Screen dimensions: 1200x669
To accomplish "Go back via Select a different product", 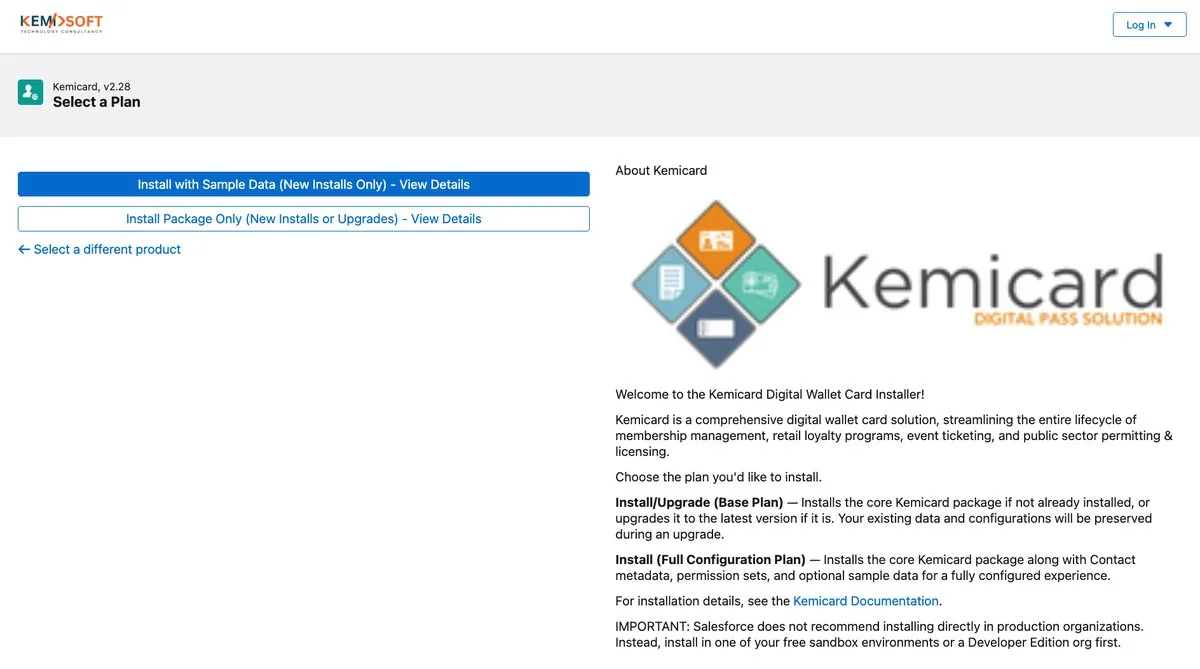I will click(x=100, y=249).
